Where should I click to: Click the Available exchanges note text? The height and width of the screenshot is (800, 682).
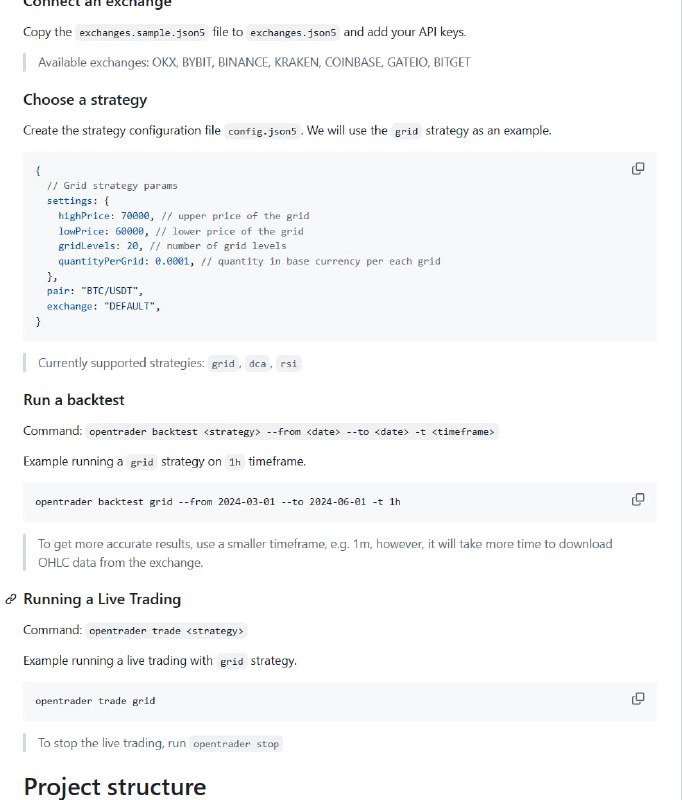[254, 62]
